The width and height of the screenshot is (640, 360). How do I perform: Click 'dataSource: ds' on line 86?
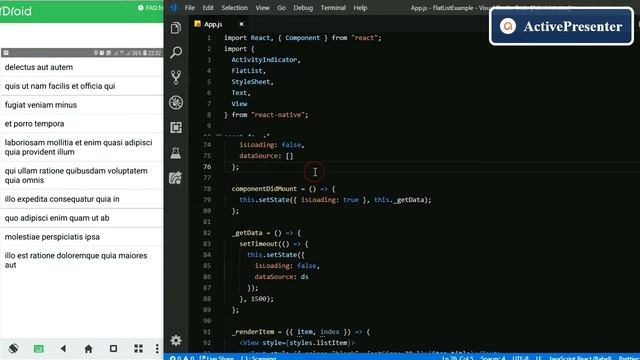tap(281, 277)
